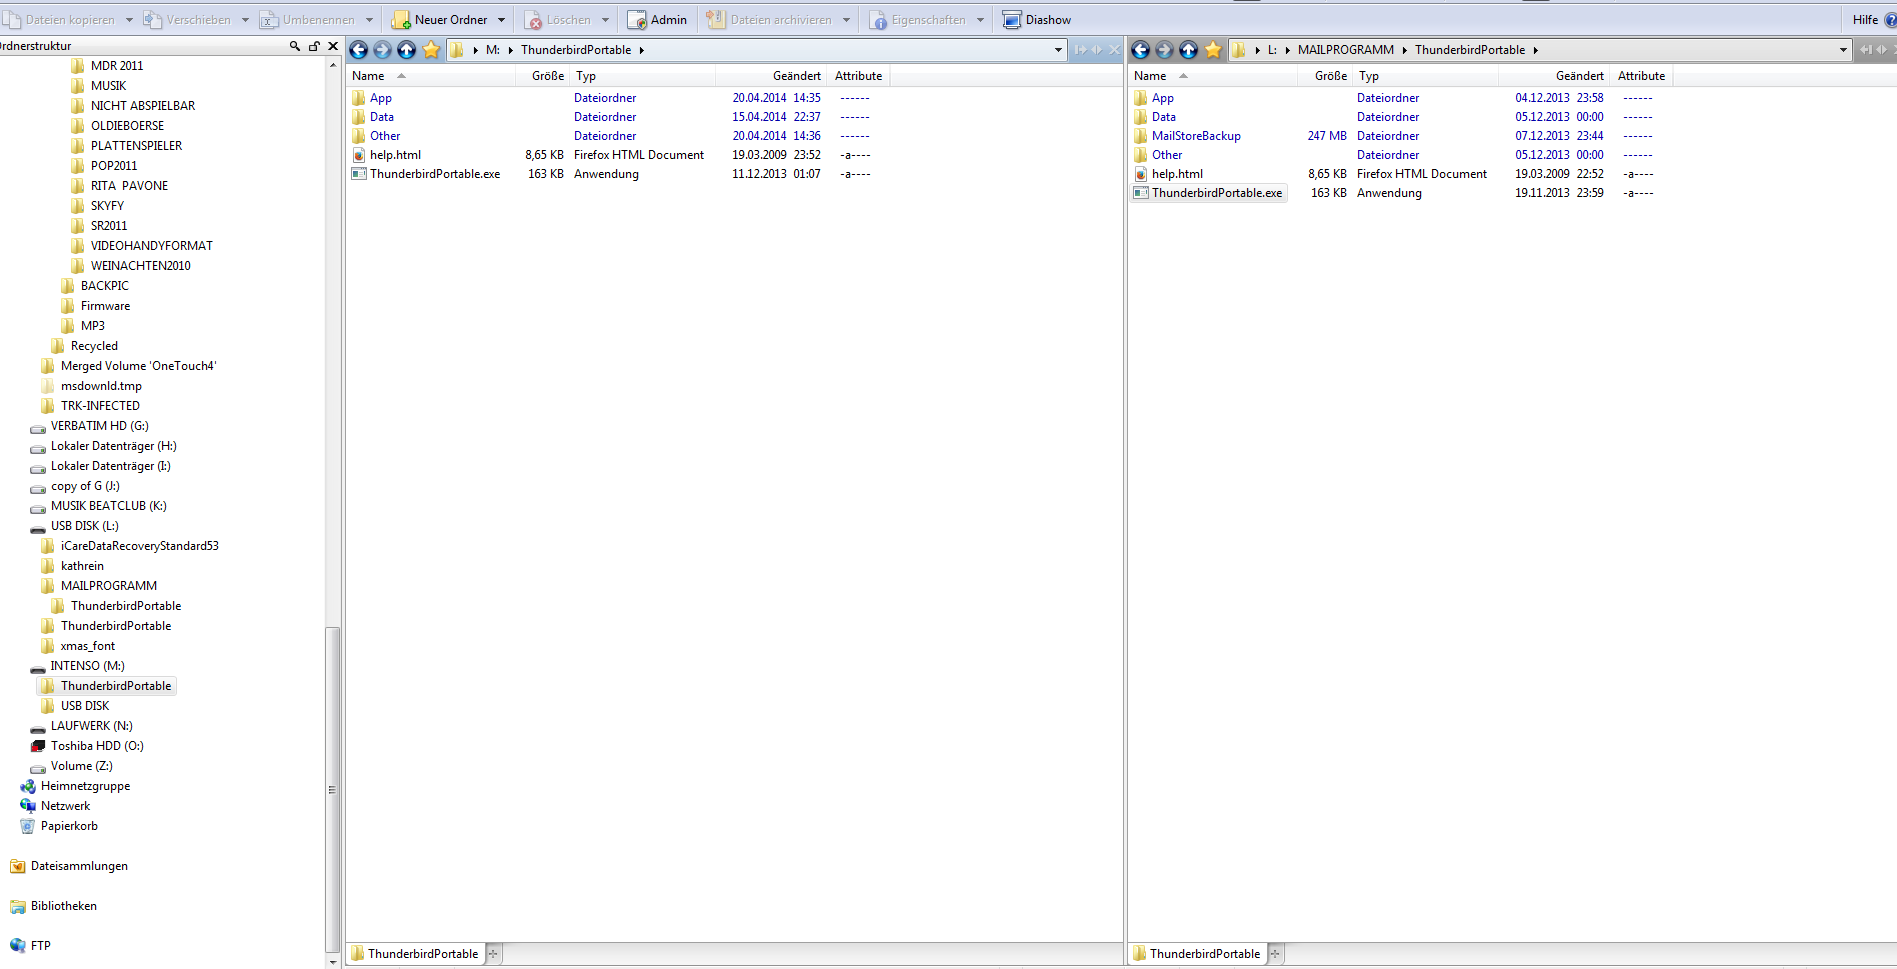Select USB DISK (L:) in folder tree

tap(84, 526)
